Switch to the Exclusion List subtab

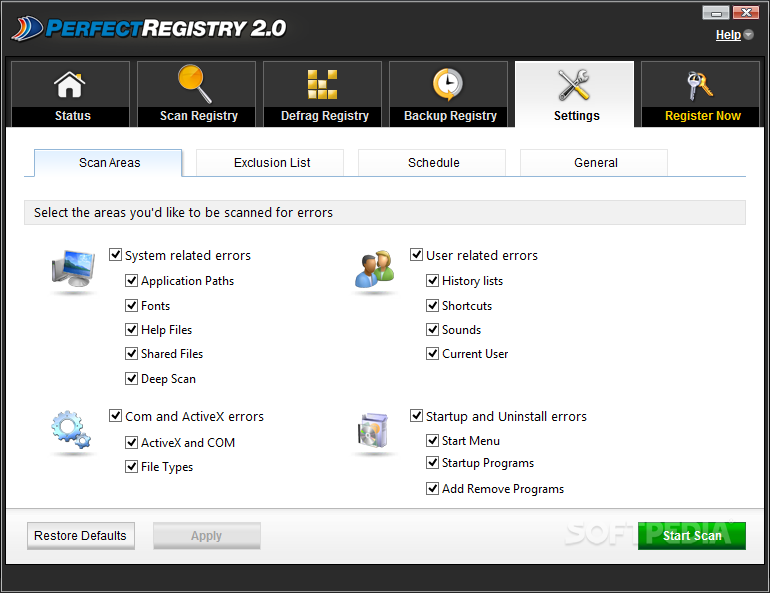270,162
